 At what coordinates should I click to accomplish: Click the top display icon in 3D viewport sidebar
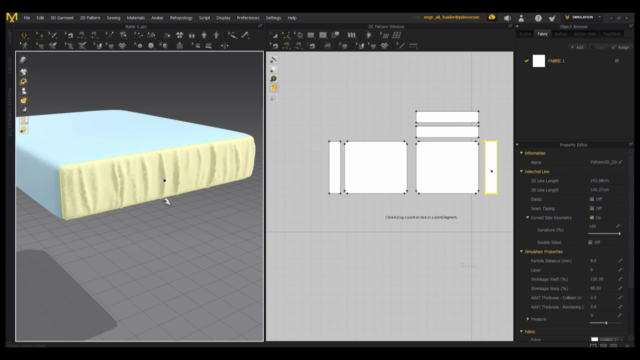(23, 60)
